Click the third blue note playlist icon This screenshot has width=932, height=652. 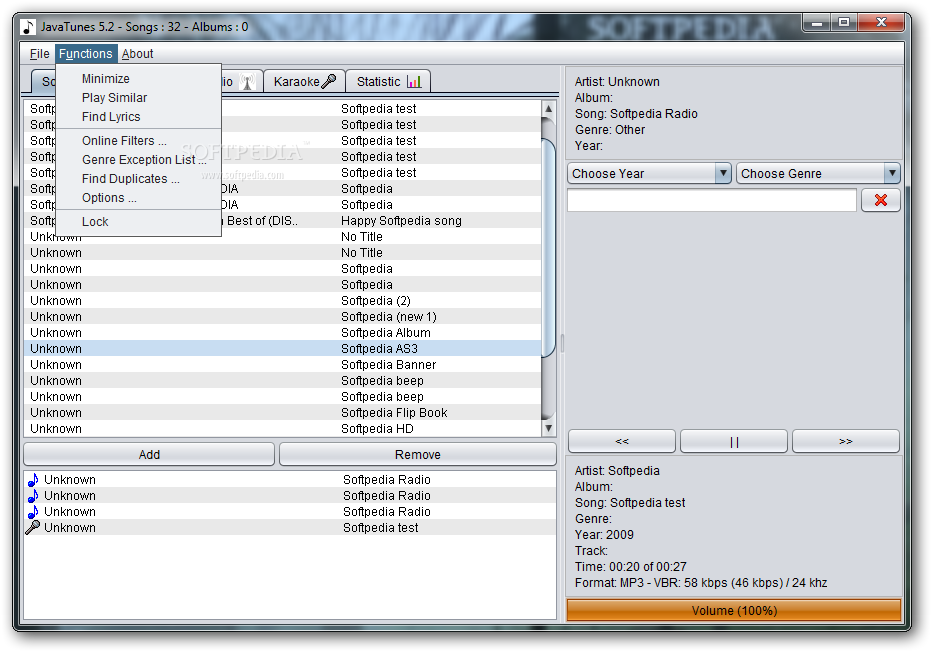click(33, 512)
